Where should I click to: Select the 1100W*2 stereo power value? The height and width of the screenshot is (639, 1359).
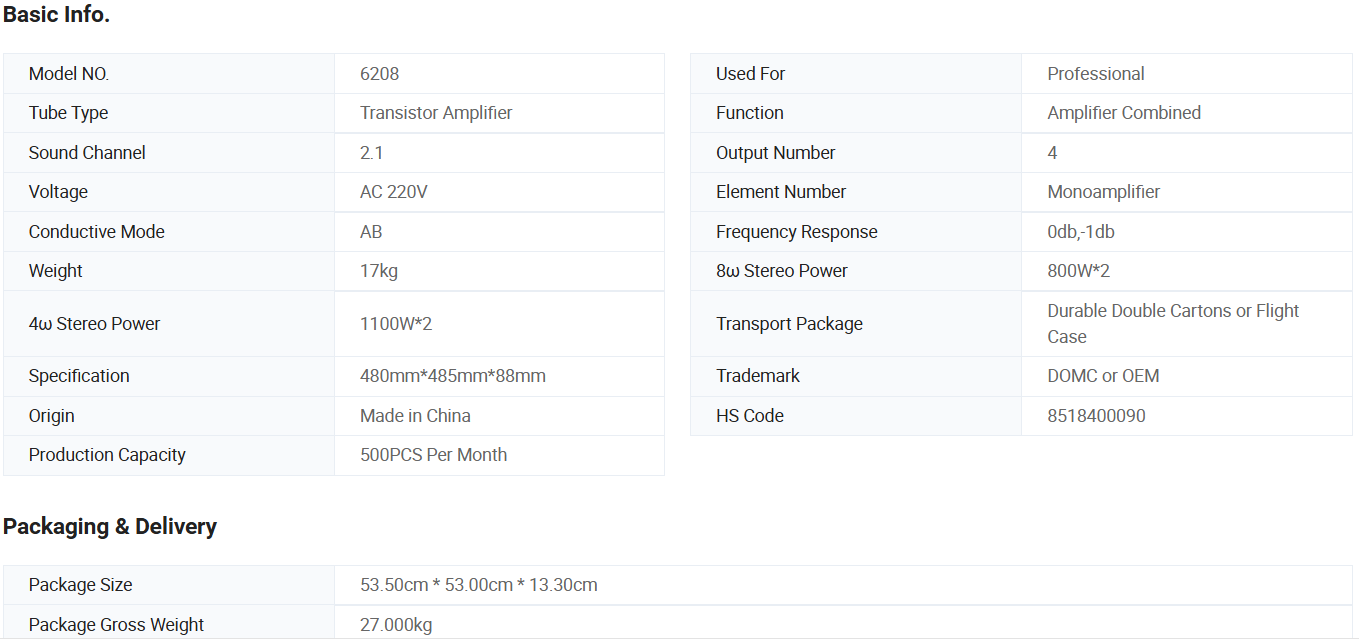click(396, 324)
